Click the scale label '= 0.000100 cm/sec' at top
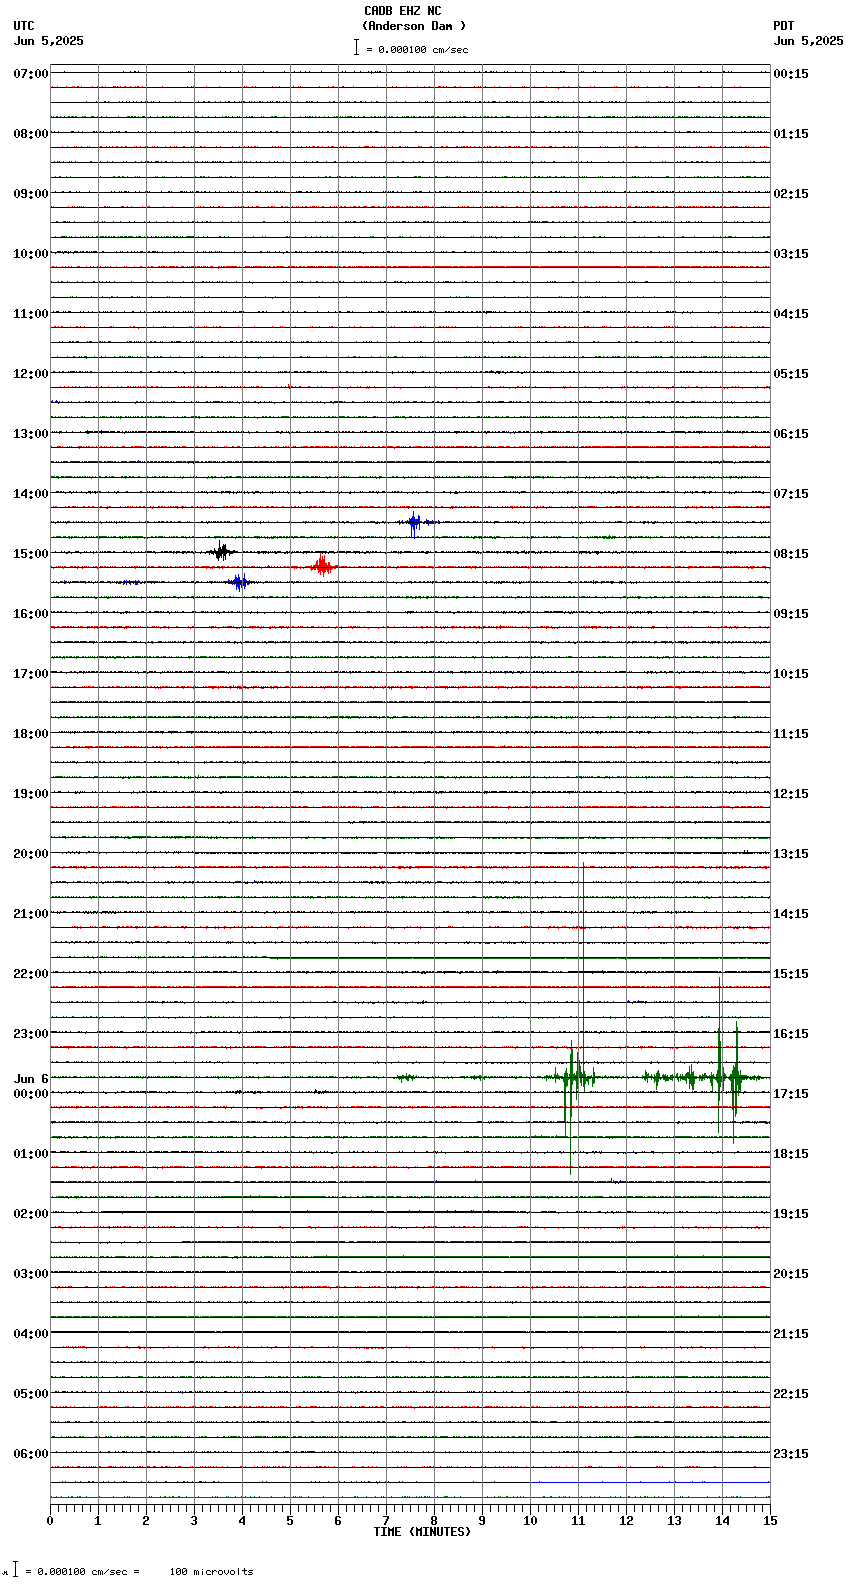850x1584 pixels. tap(417, 49)
